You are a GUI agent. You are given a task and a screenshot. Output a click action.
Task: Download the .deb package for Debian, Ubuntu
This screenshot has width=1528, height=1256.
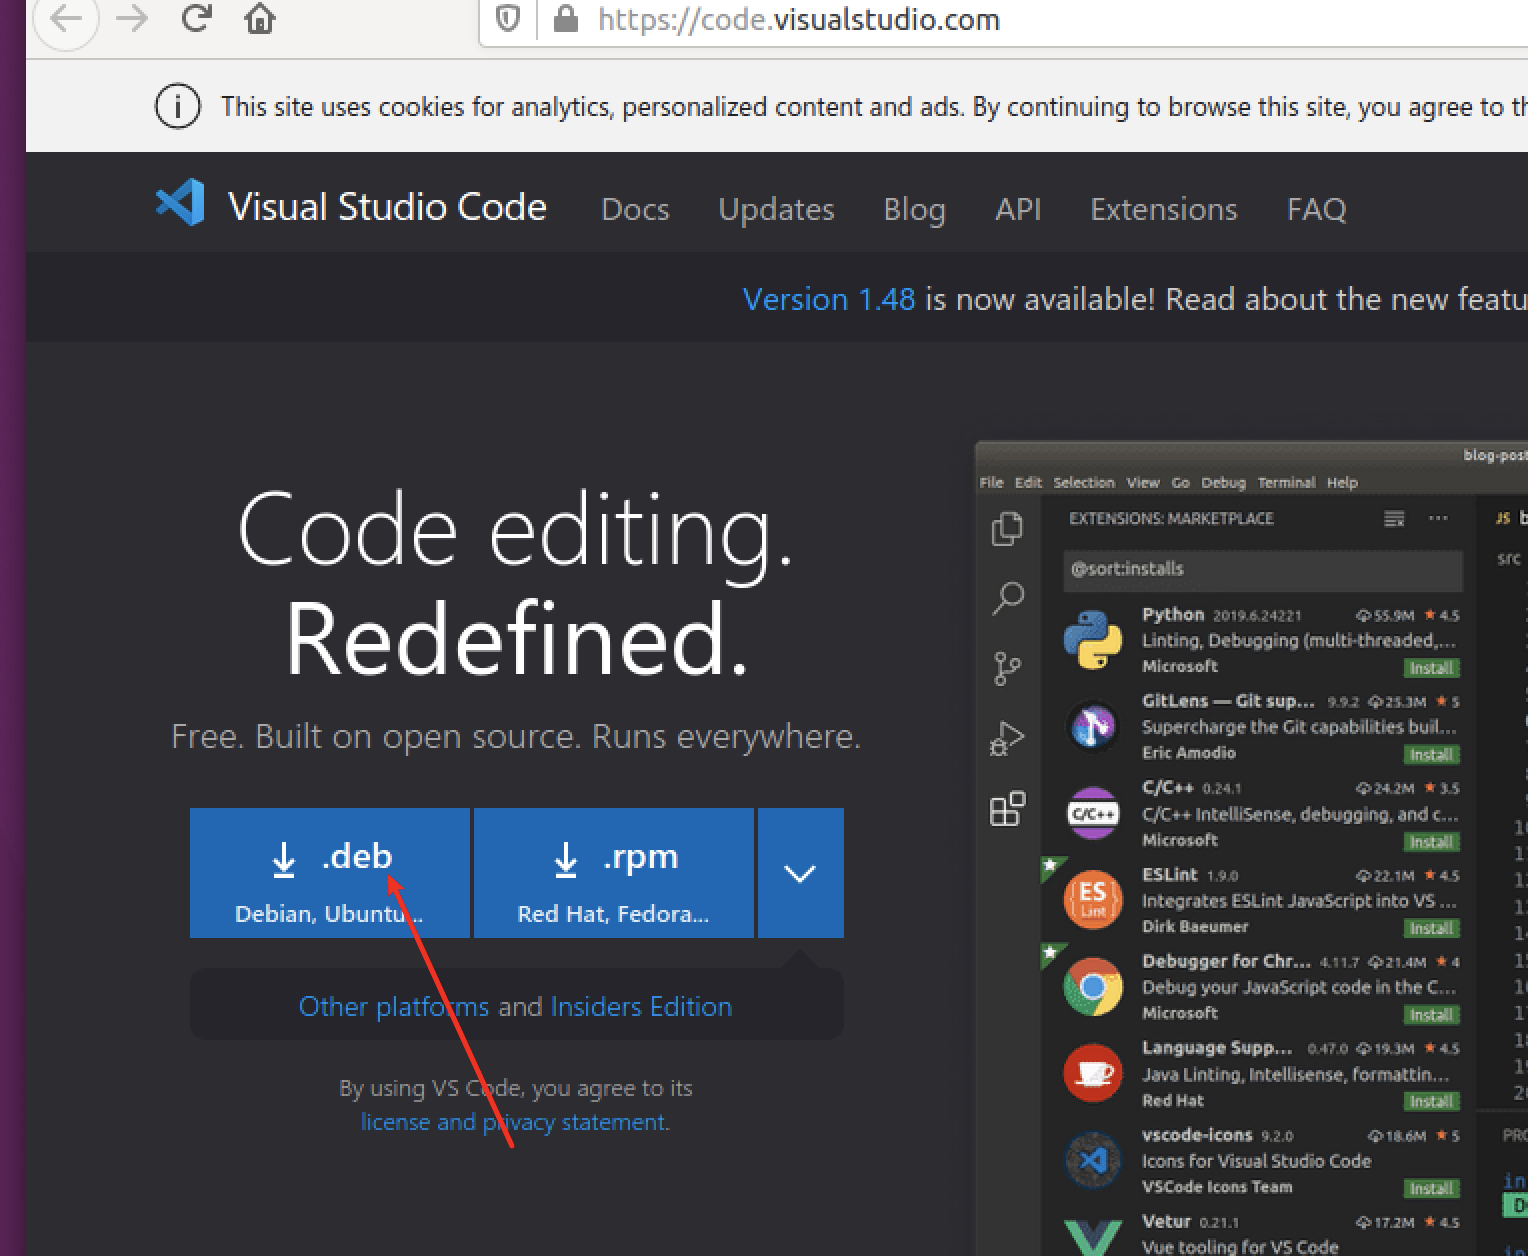tap(330, 873)
